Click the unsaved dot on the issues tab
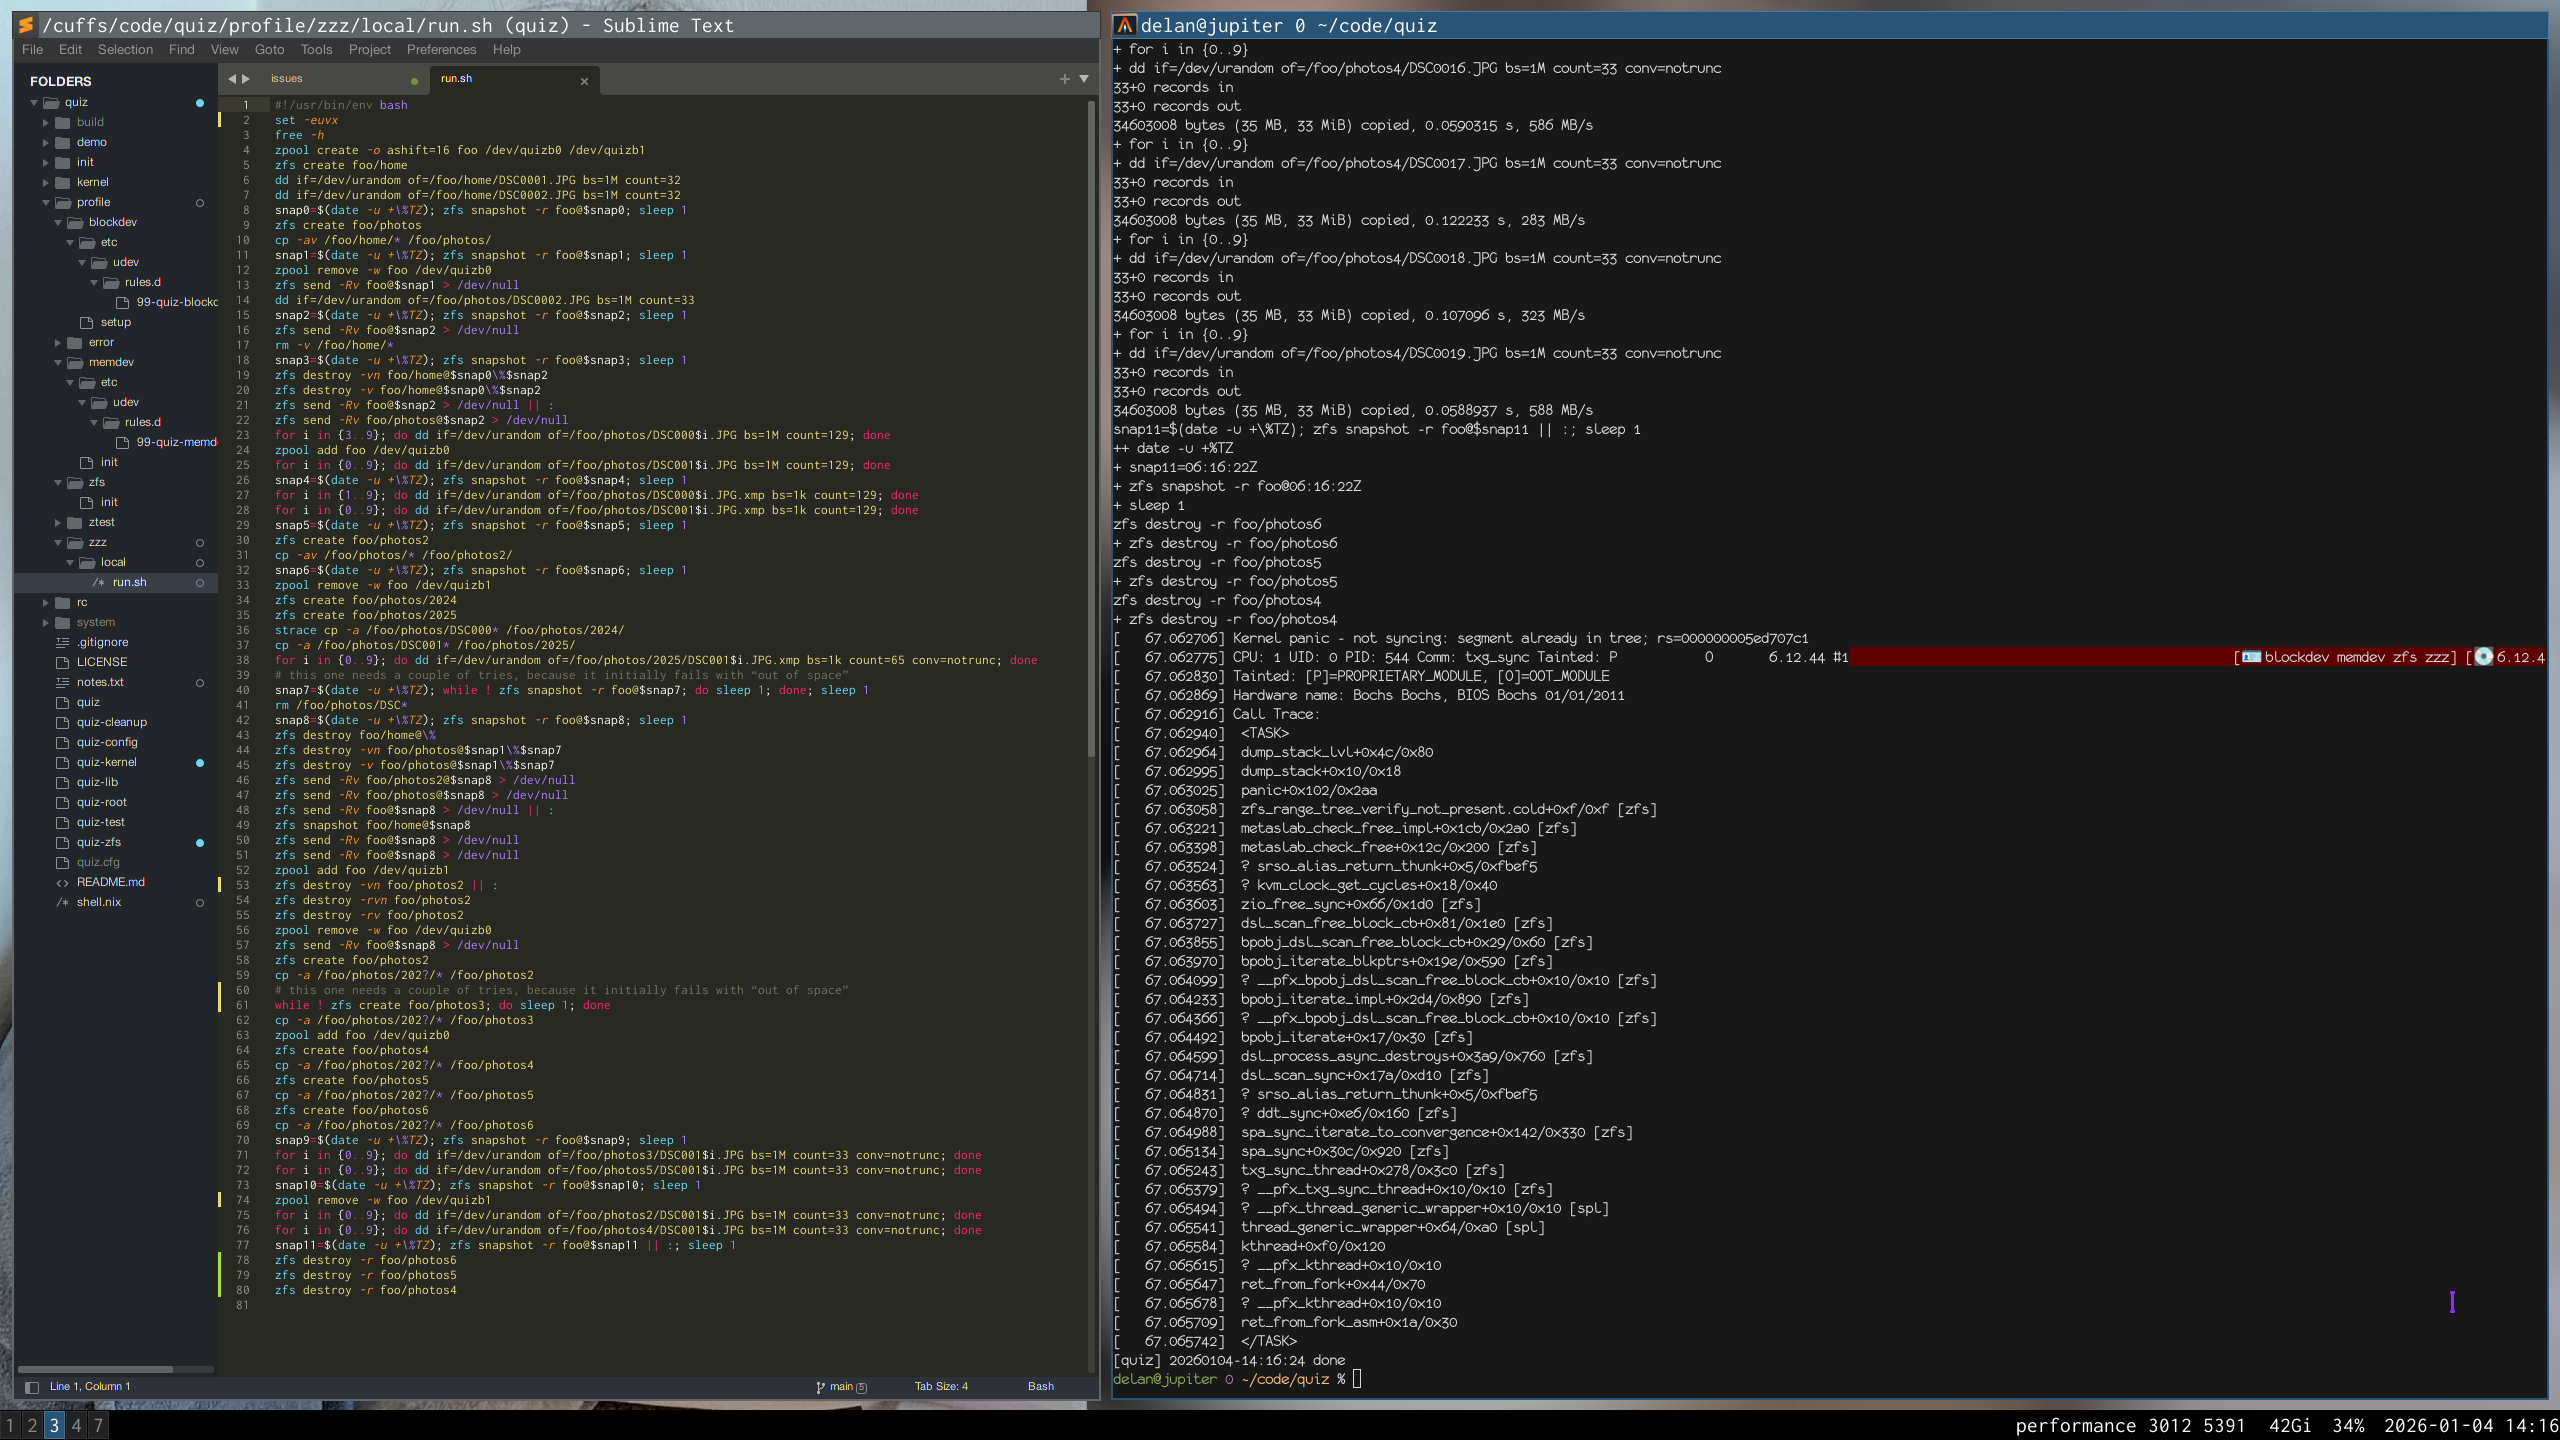 [414, 81]
